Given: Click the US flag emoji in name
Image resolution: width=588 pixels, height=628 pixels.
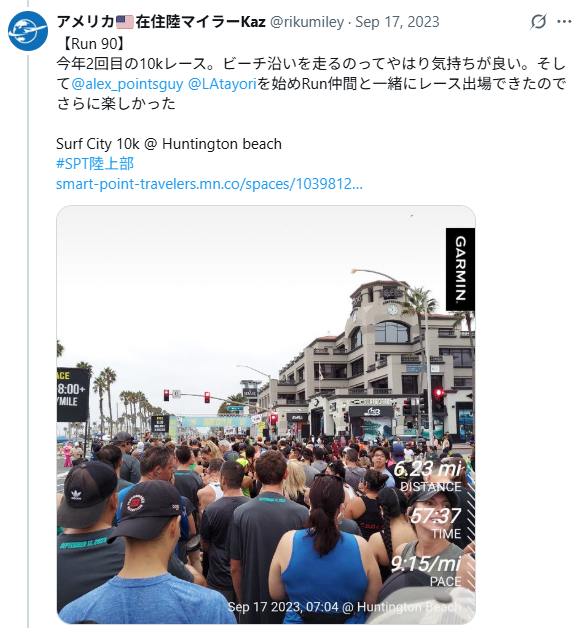Looking at the screenshot, I should click(125, 22).
